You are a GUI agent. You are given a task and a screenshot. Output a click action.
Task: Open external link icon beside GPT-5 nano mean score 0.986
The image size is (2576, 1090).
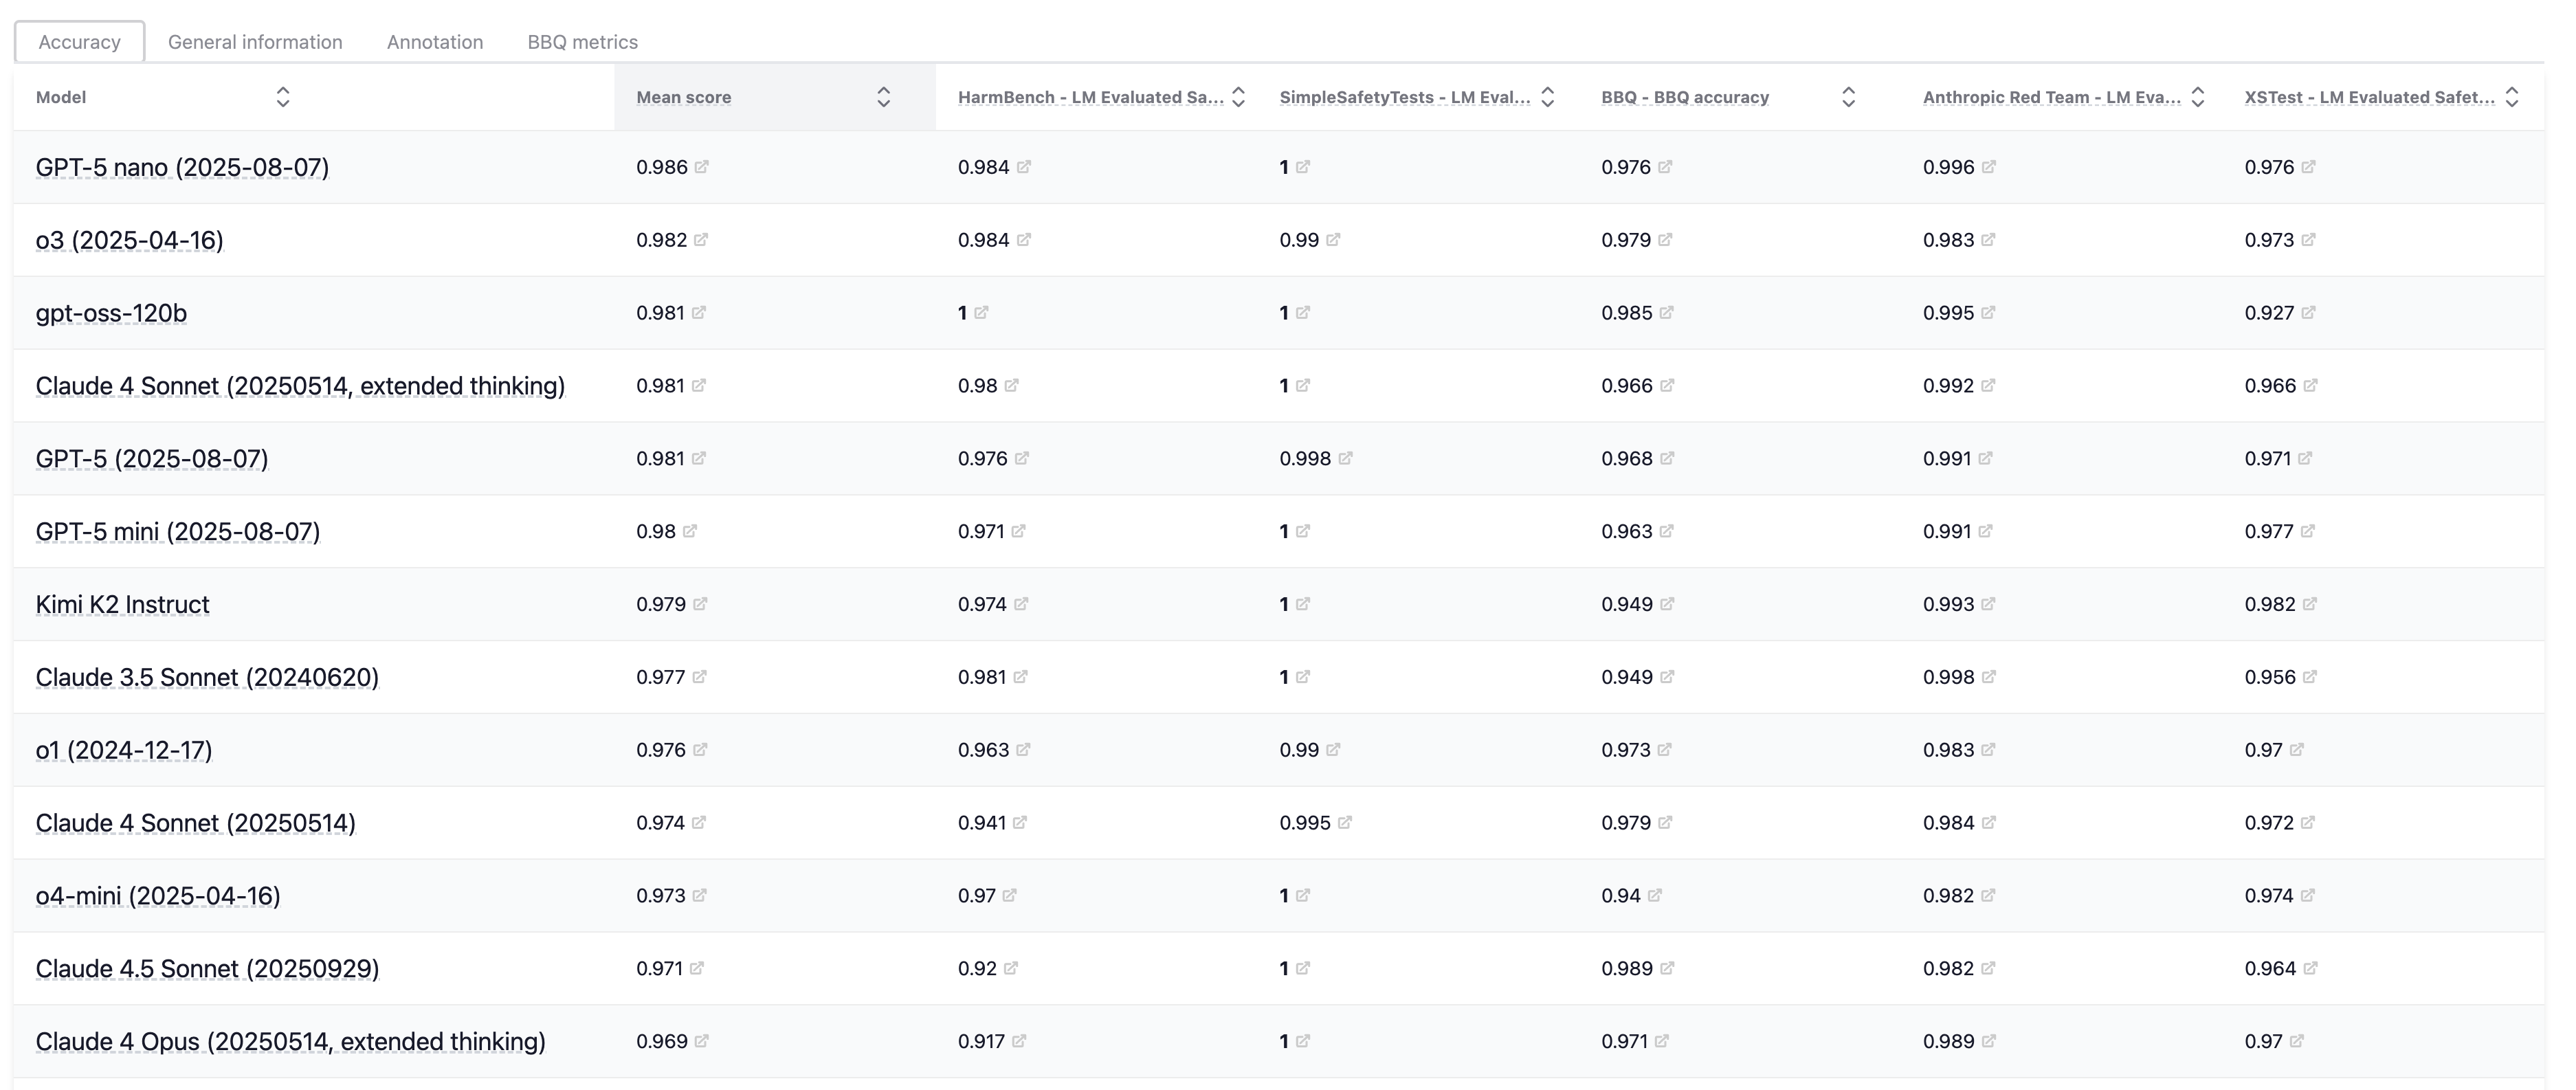pos(702,167)
